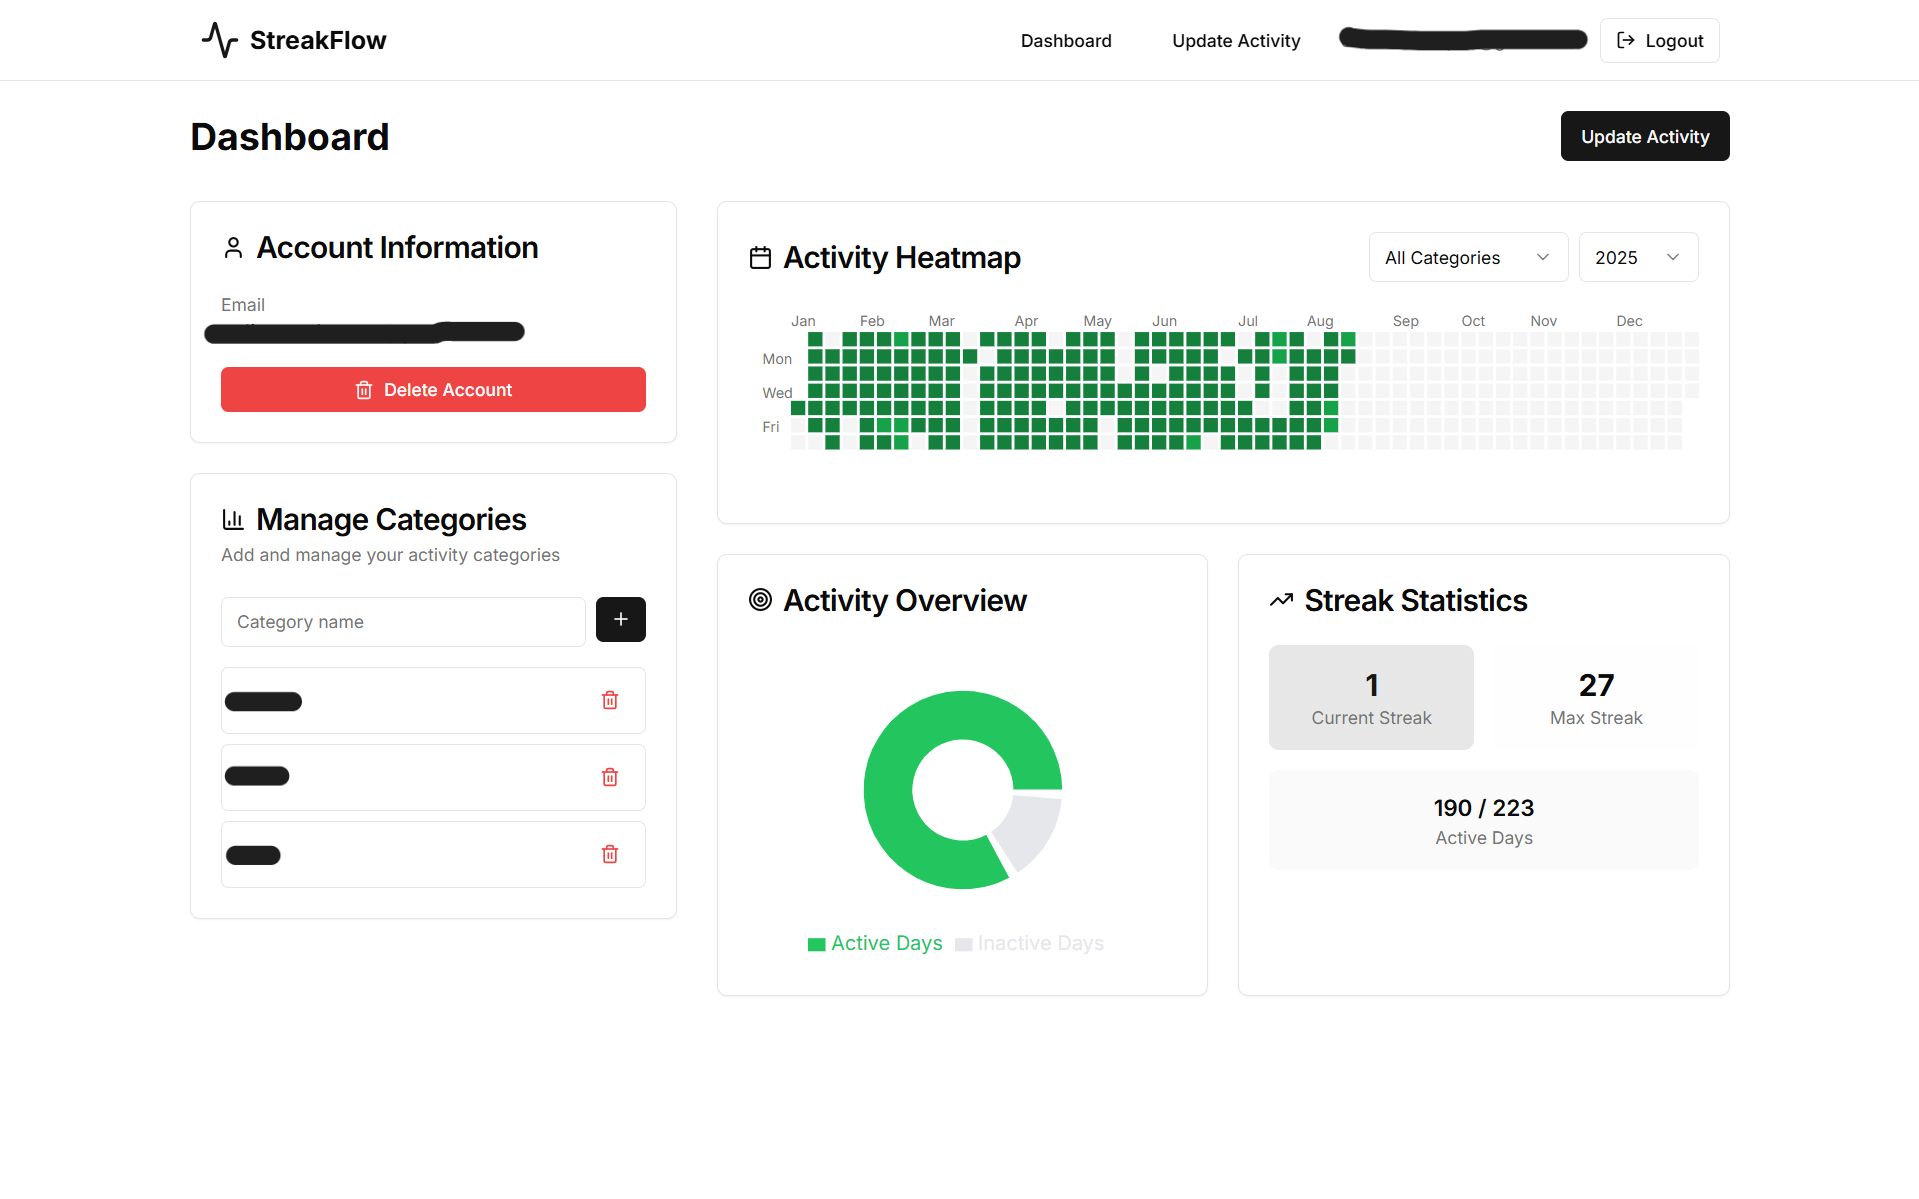1919x1199 pixels.
Task: Toggle Active Days in the chart legend
Action: 875,943
